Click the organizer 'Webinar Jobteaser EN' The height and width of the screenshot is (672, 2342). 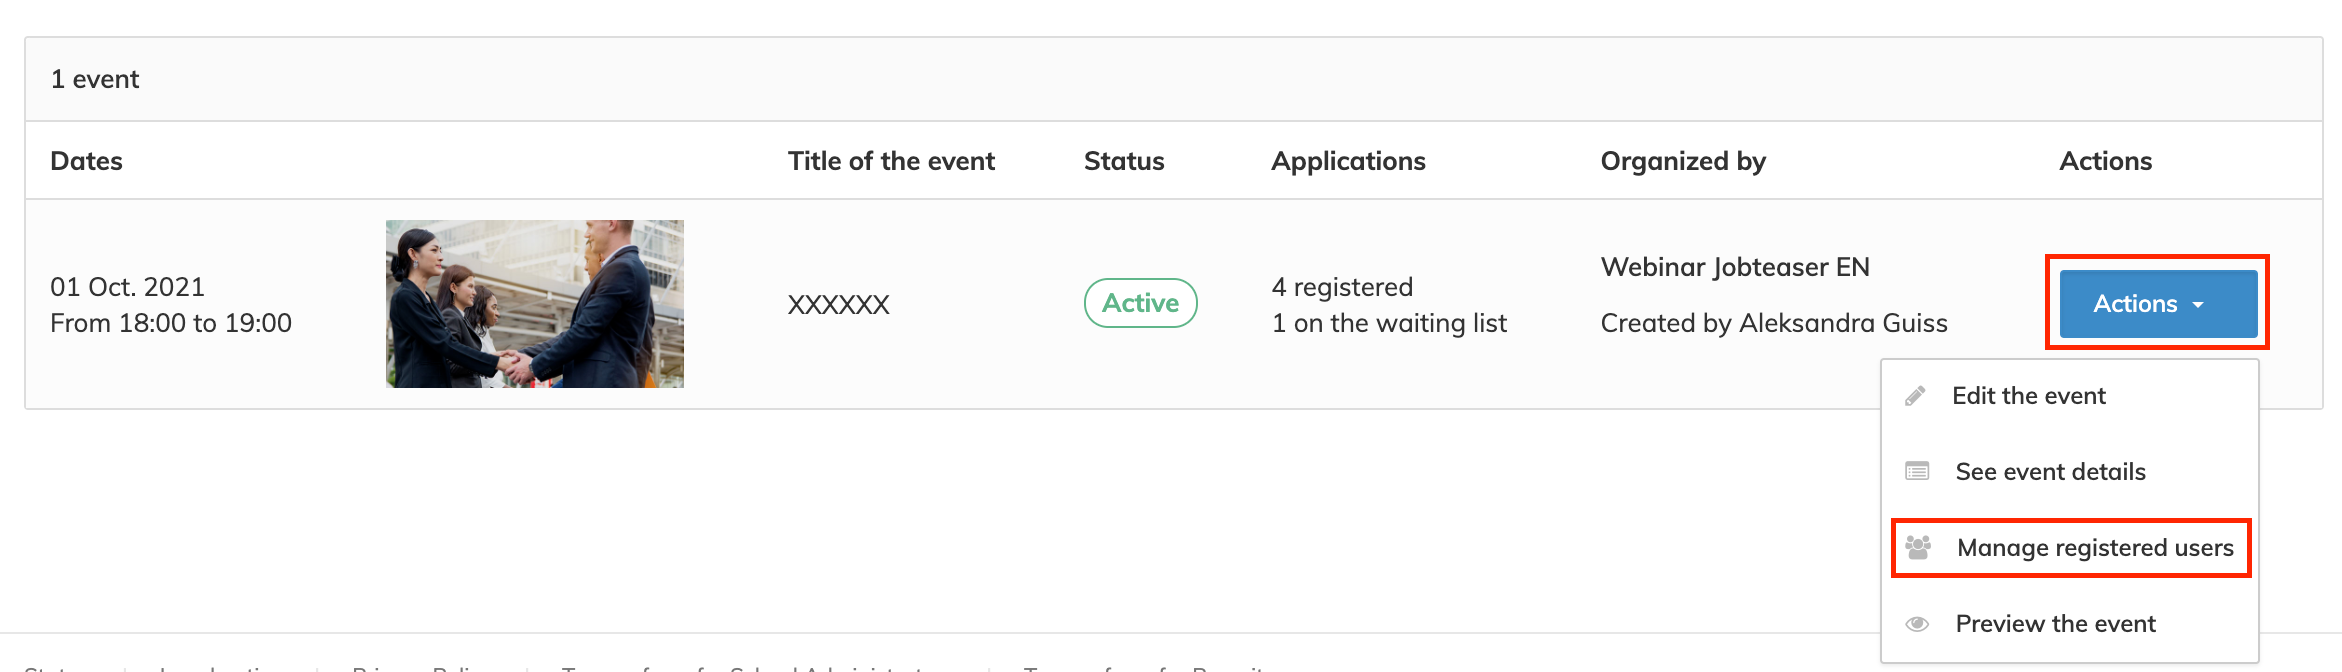click(1735, 267)
